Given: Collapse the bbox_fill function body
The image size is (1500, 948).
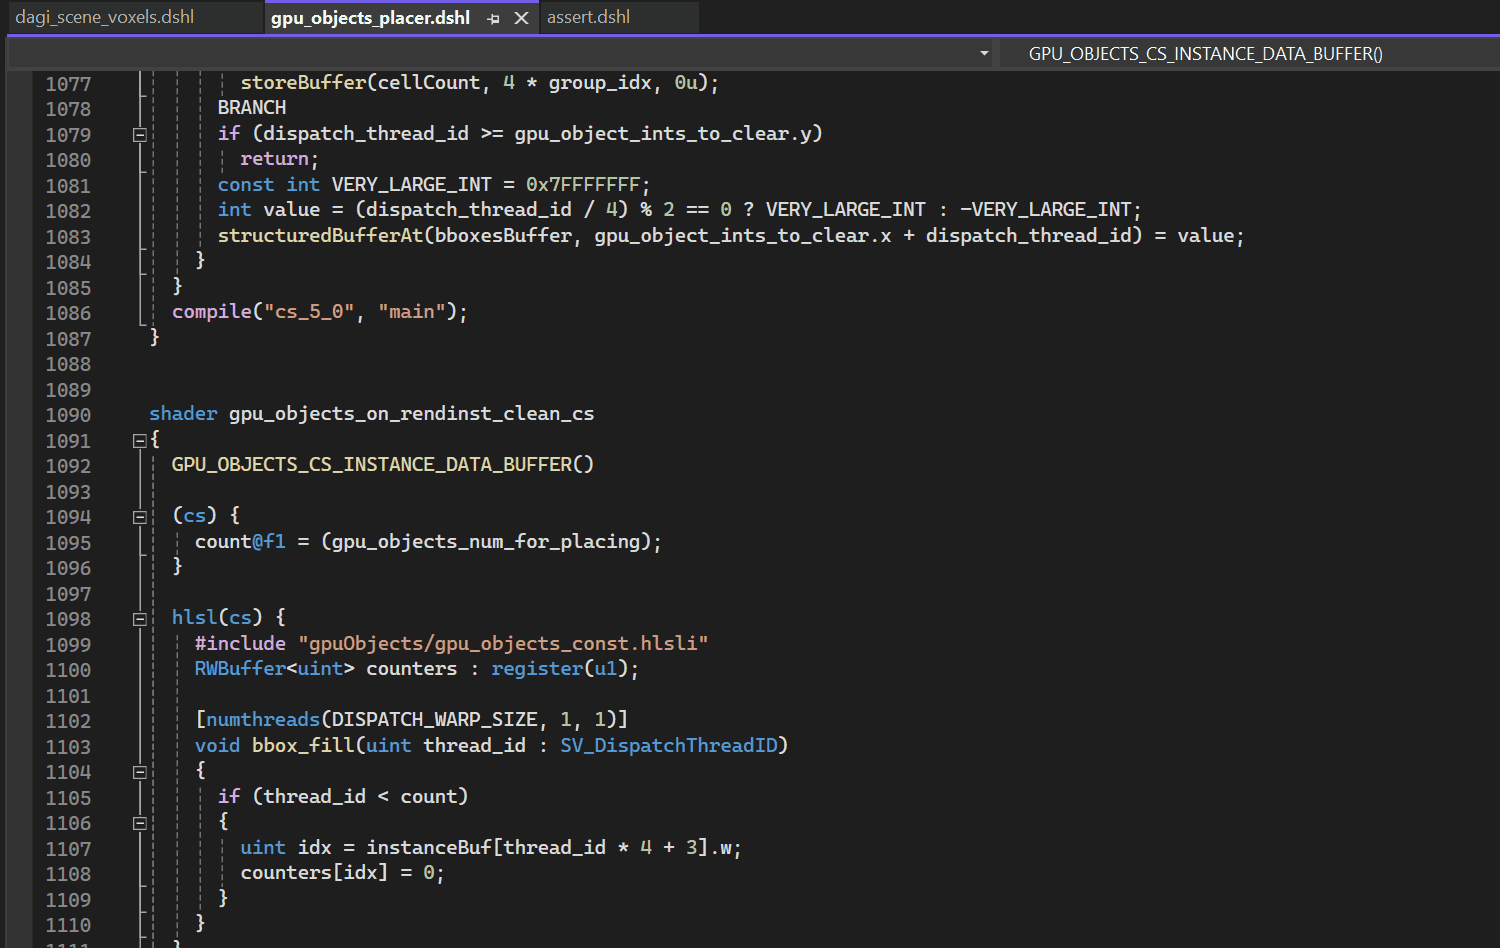Looking at the screenshot, I should pos(140,771).
